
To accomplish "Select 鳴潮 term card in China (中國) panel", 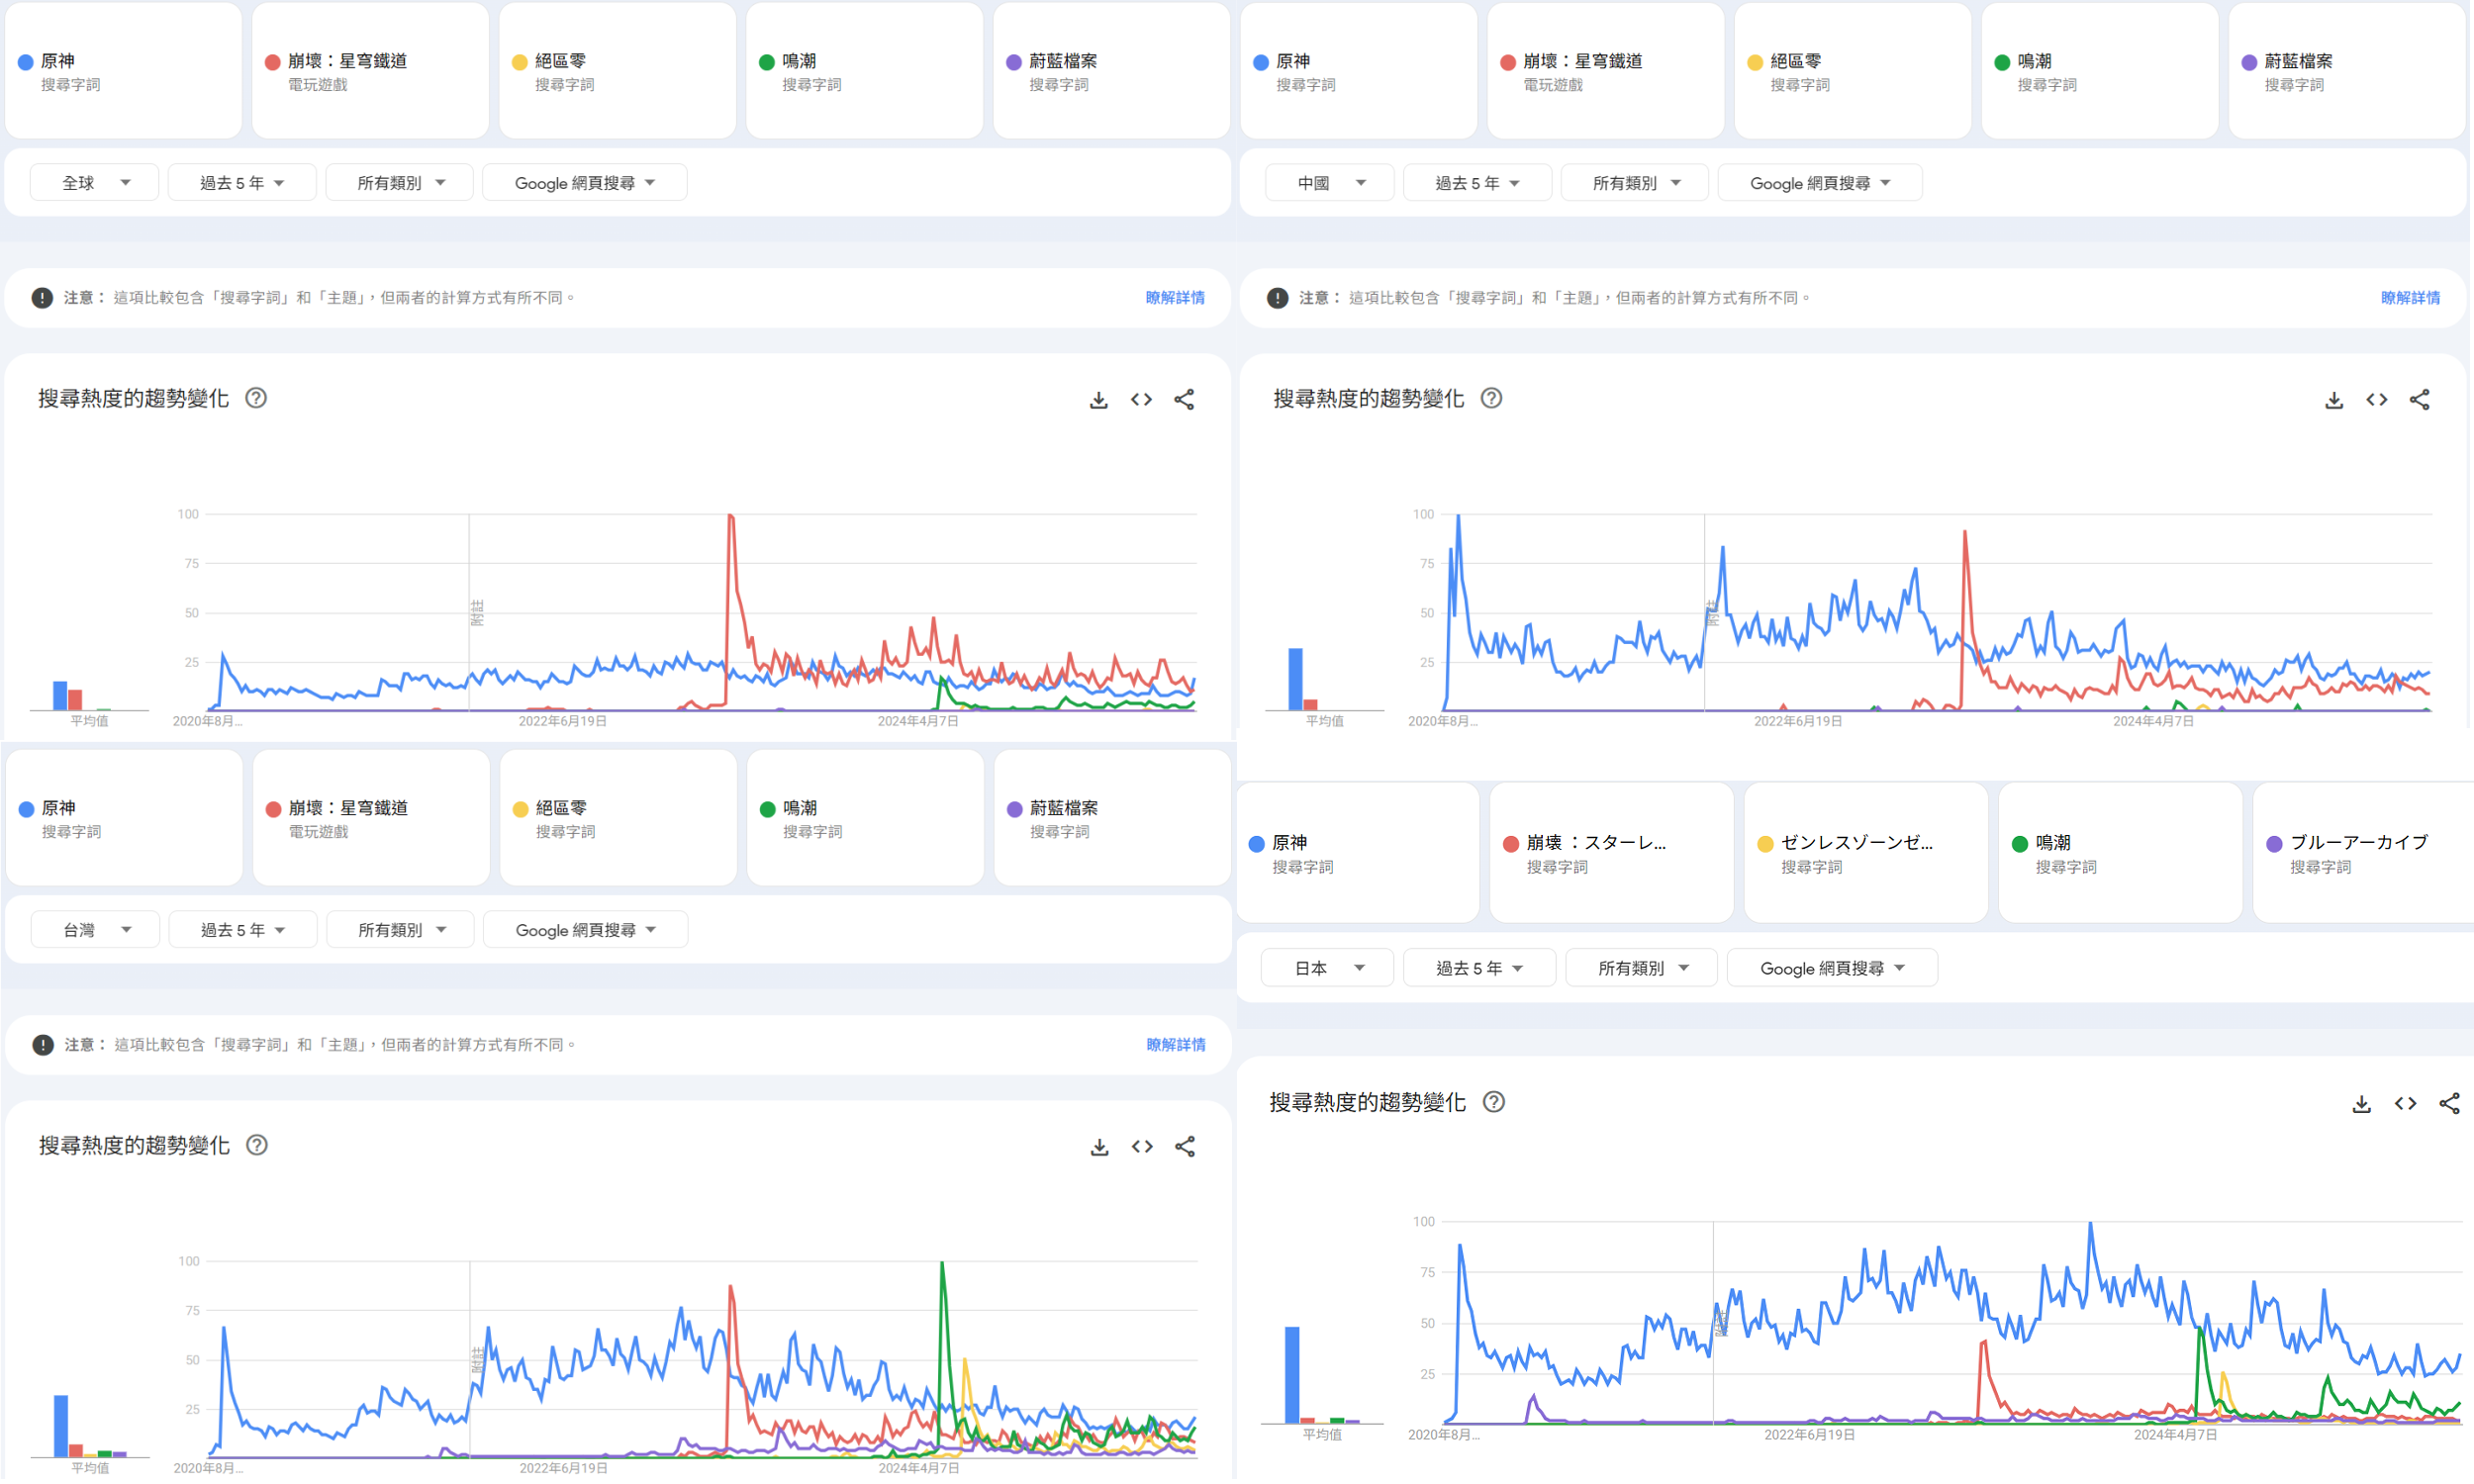I will click(x=2099, y=71).
